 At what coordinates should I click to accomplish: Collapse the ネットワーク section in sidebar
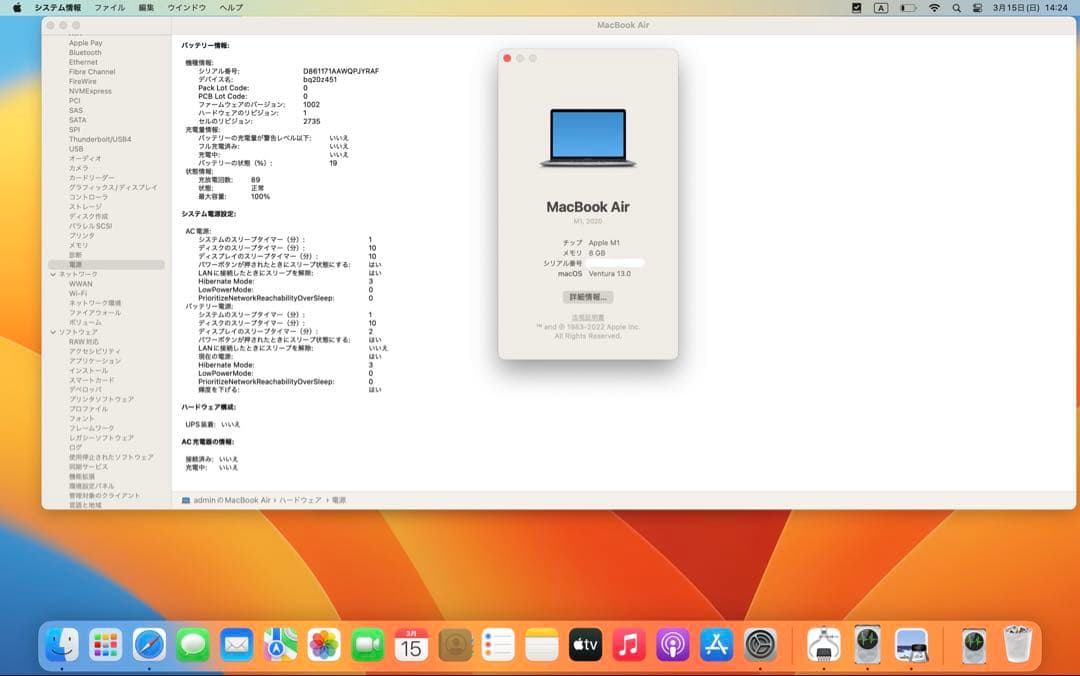tap(53, 274)
